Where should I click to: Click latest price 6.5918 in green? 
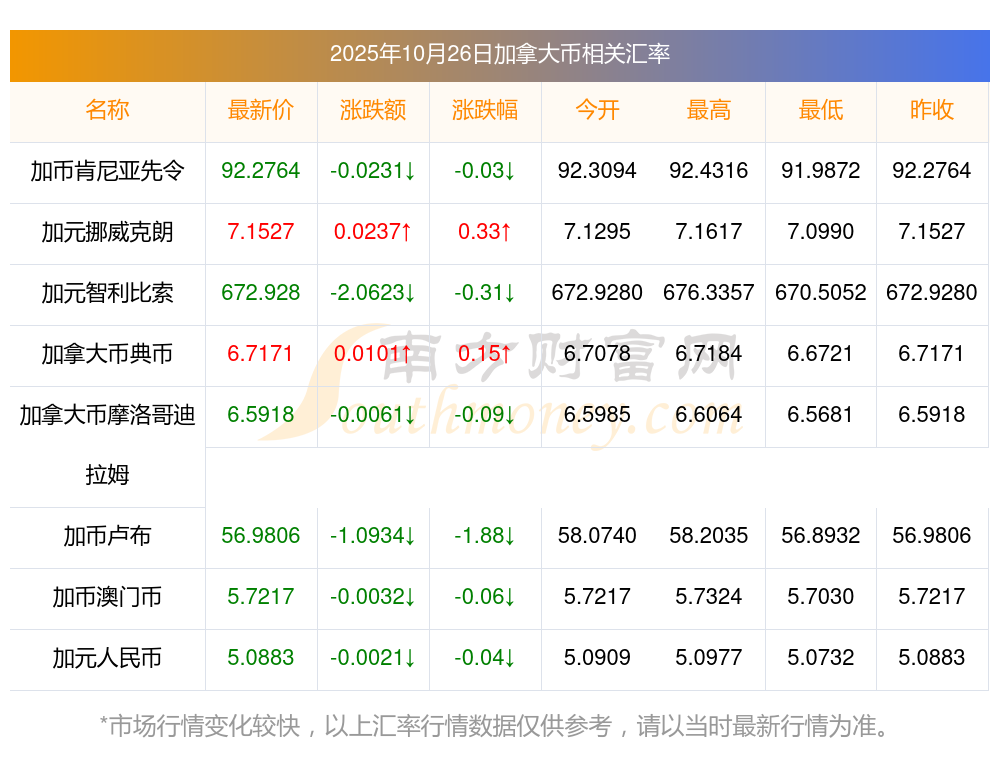click(261, 414)
